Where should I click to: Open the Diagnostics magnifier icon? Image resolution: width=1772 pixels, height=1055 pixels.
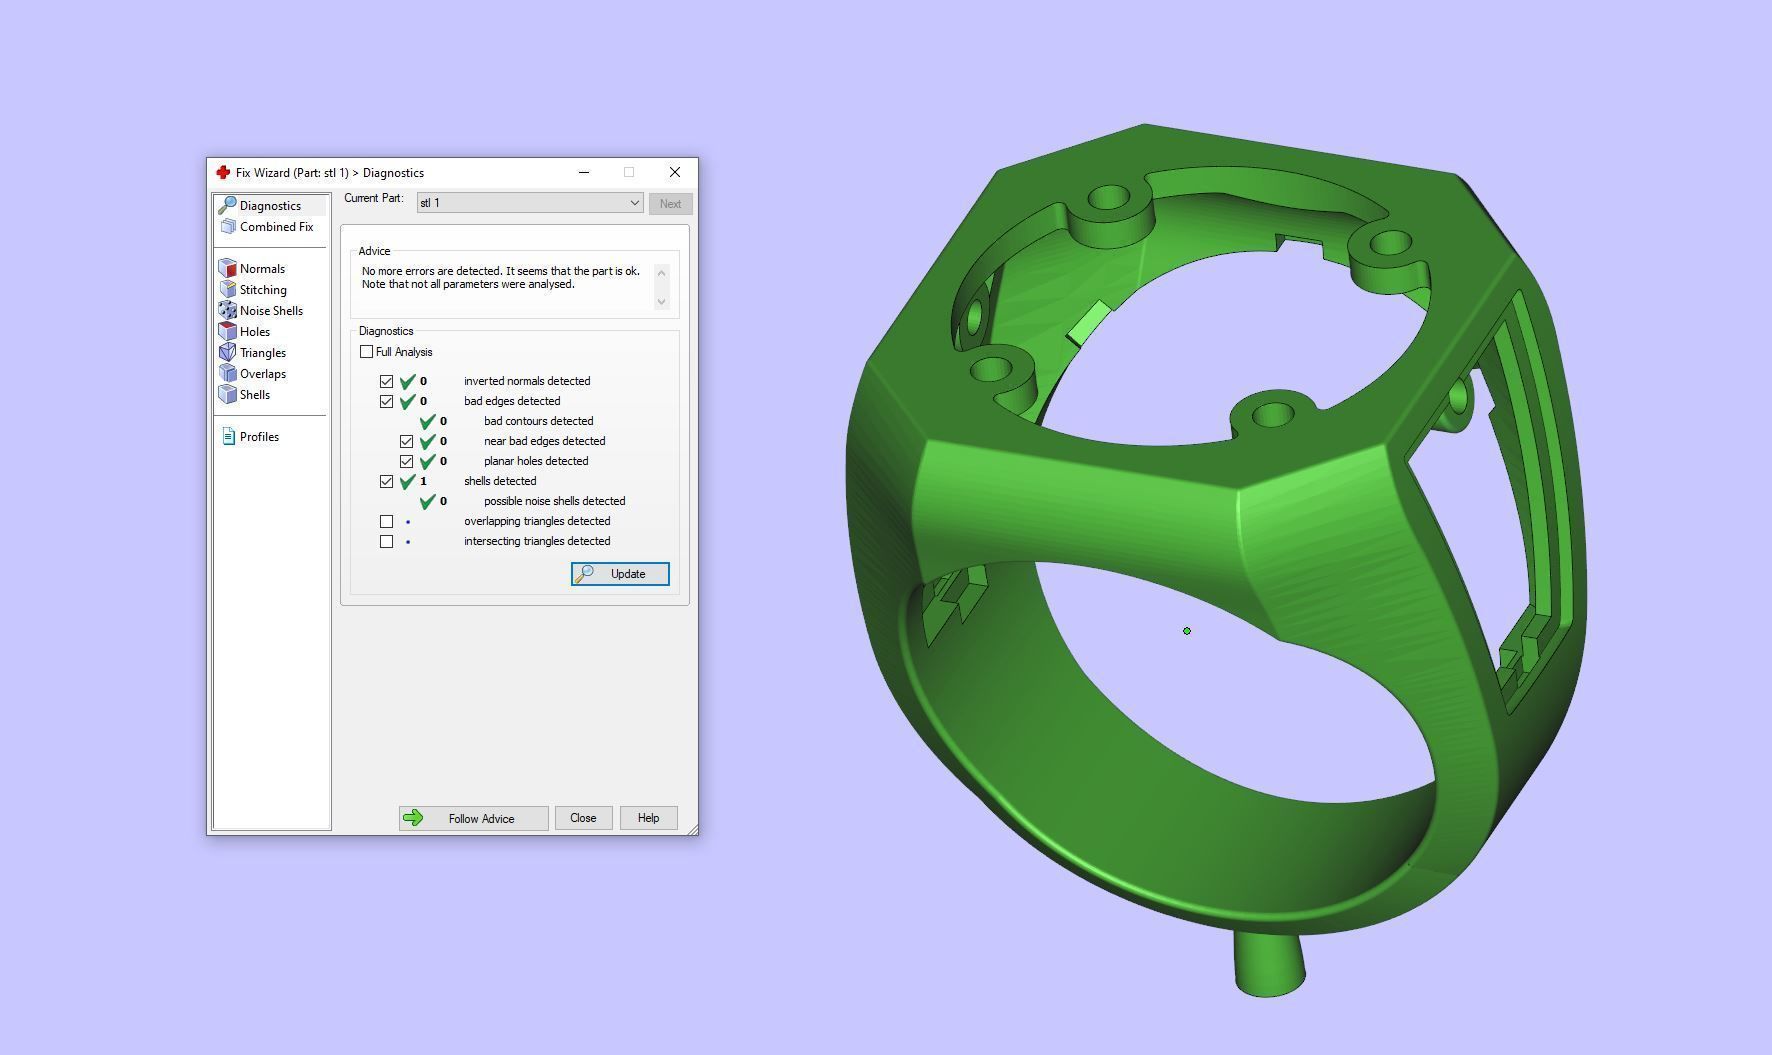pos(228,205)
